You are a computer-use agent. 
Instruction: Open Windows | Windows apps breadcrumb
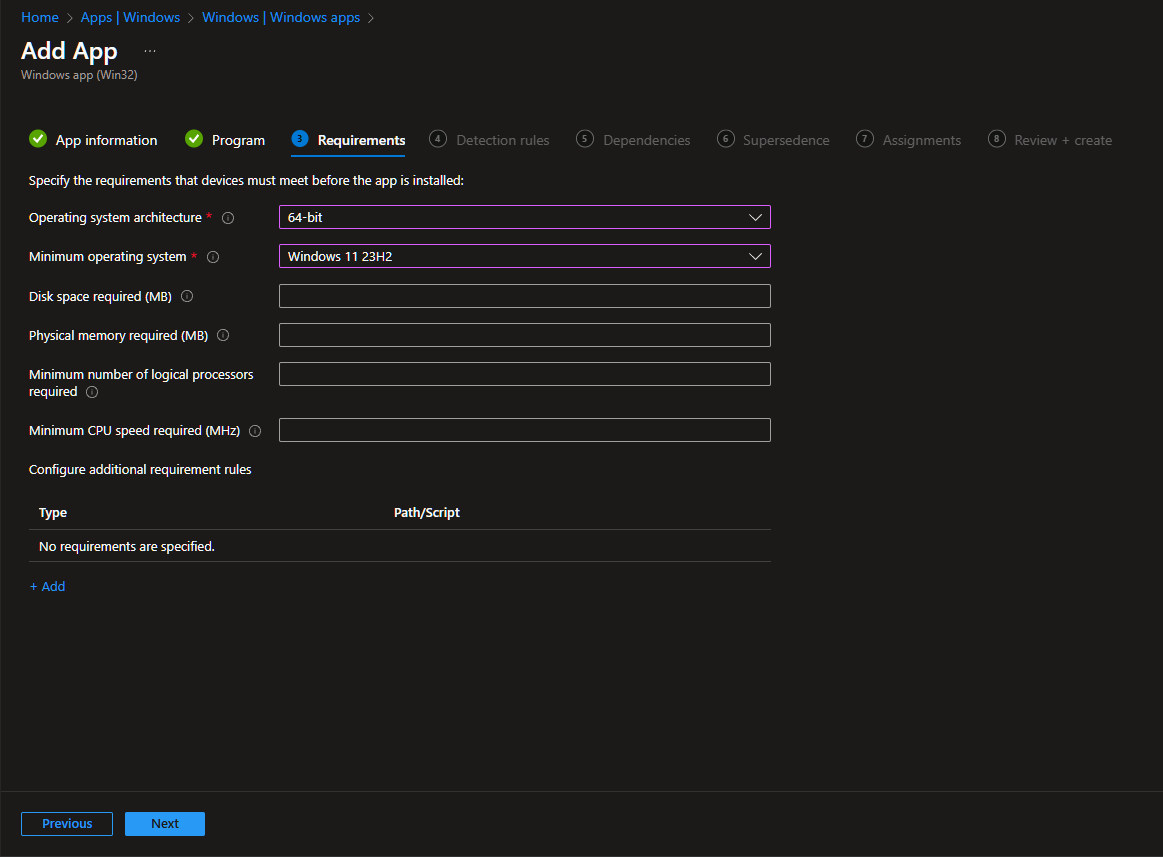pos(281,17)
